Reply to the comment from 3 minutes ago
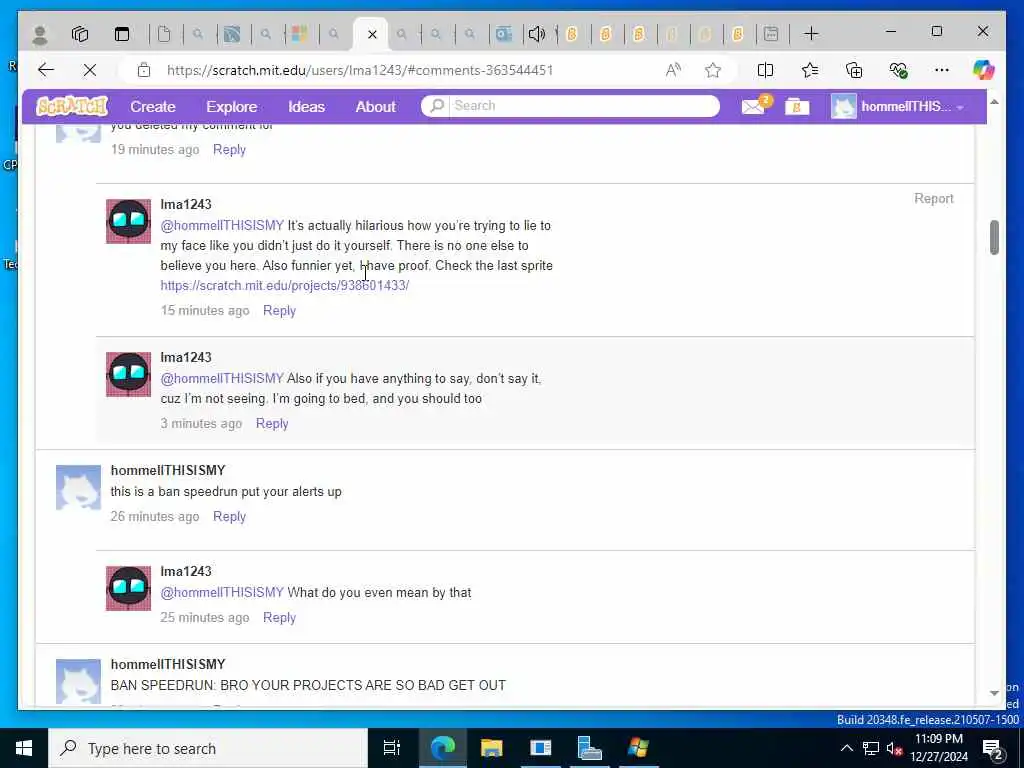This screenshot has width=1024, height=768. pos(272,424)
